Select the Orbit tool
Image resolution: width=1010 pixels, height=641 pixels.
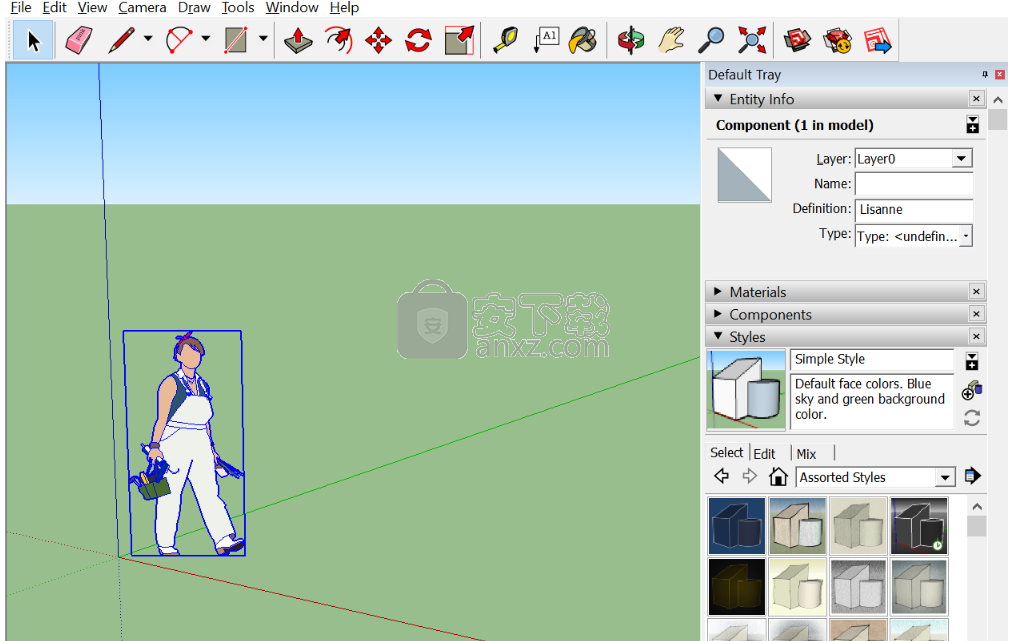[631, 40]
